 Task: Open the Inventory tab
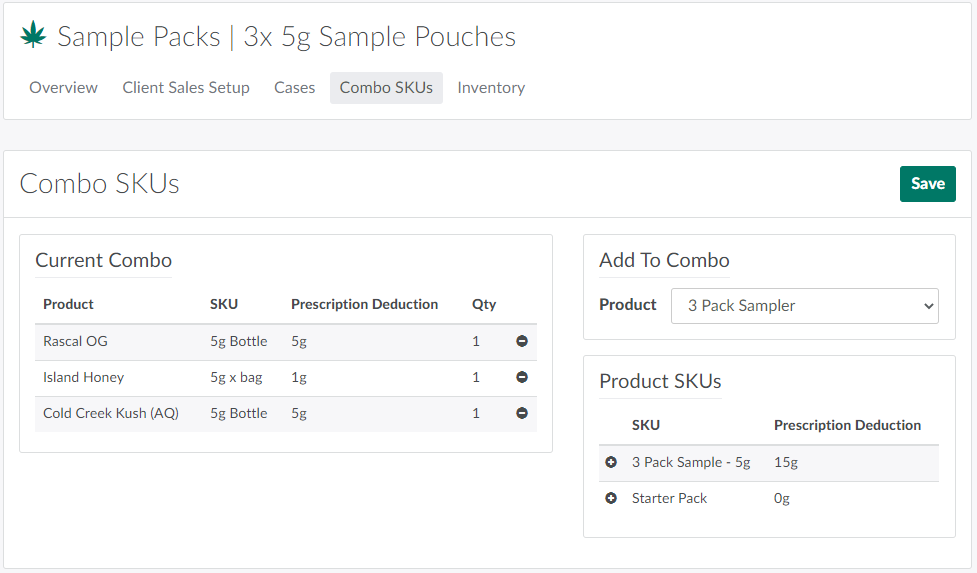(491, 88)
